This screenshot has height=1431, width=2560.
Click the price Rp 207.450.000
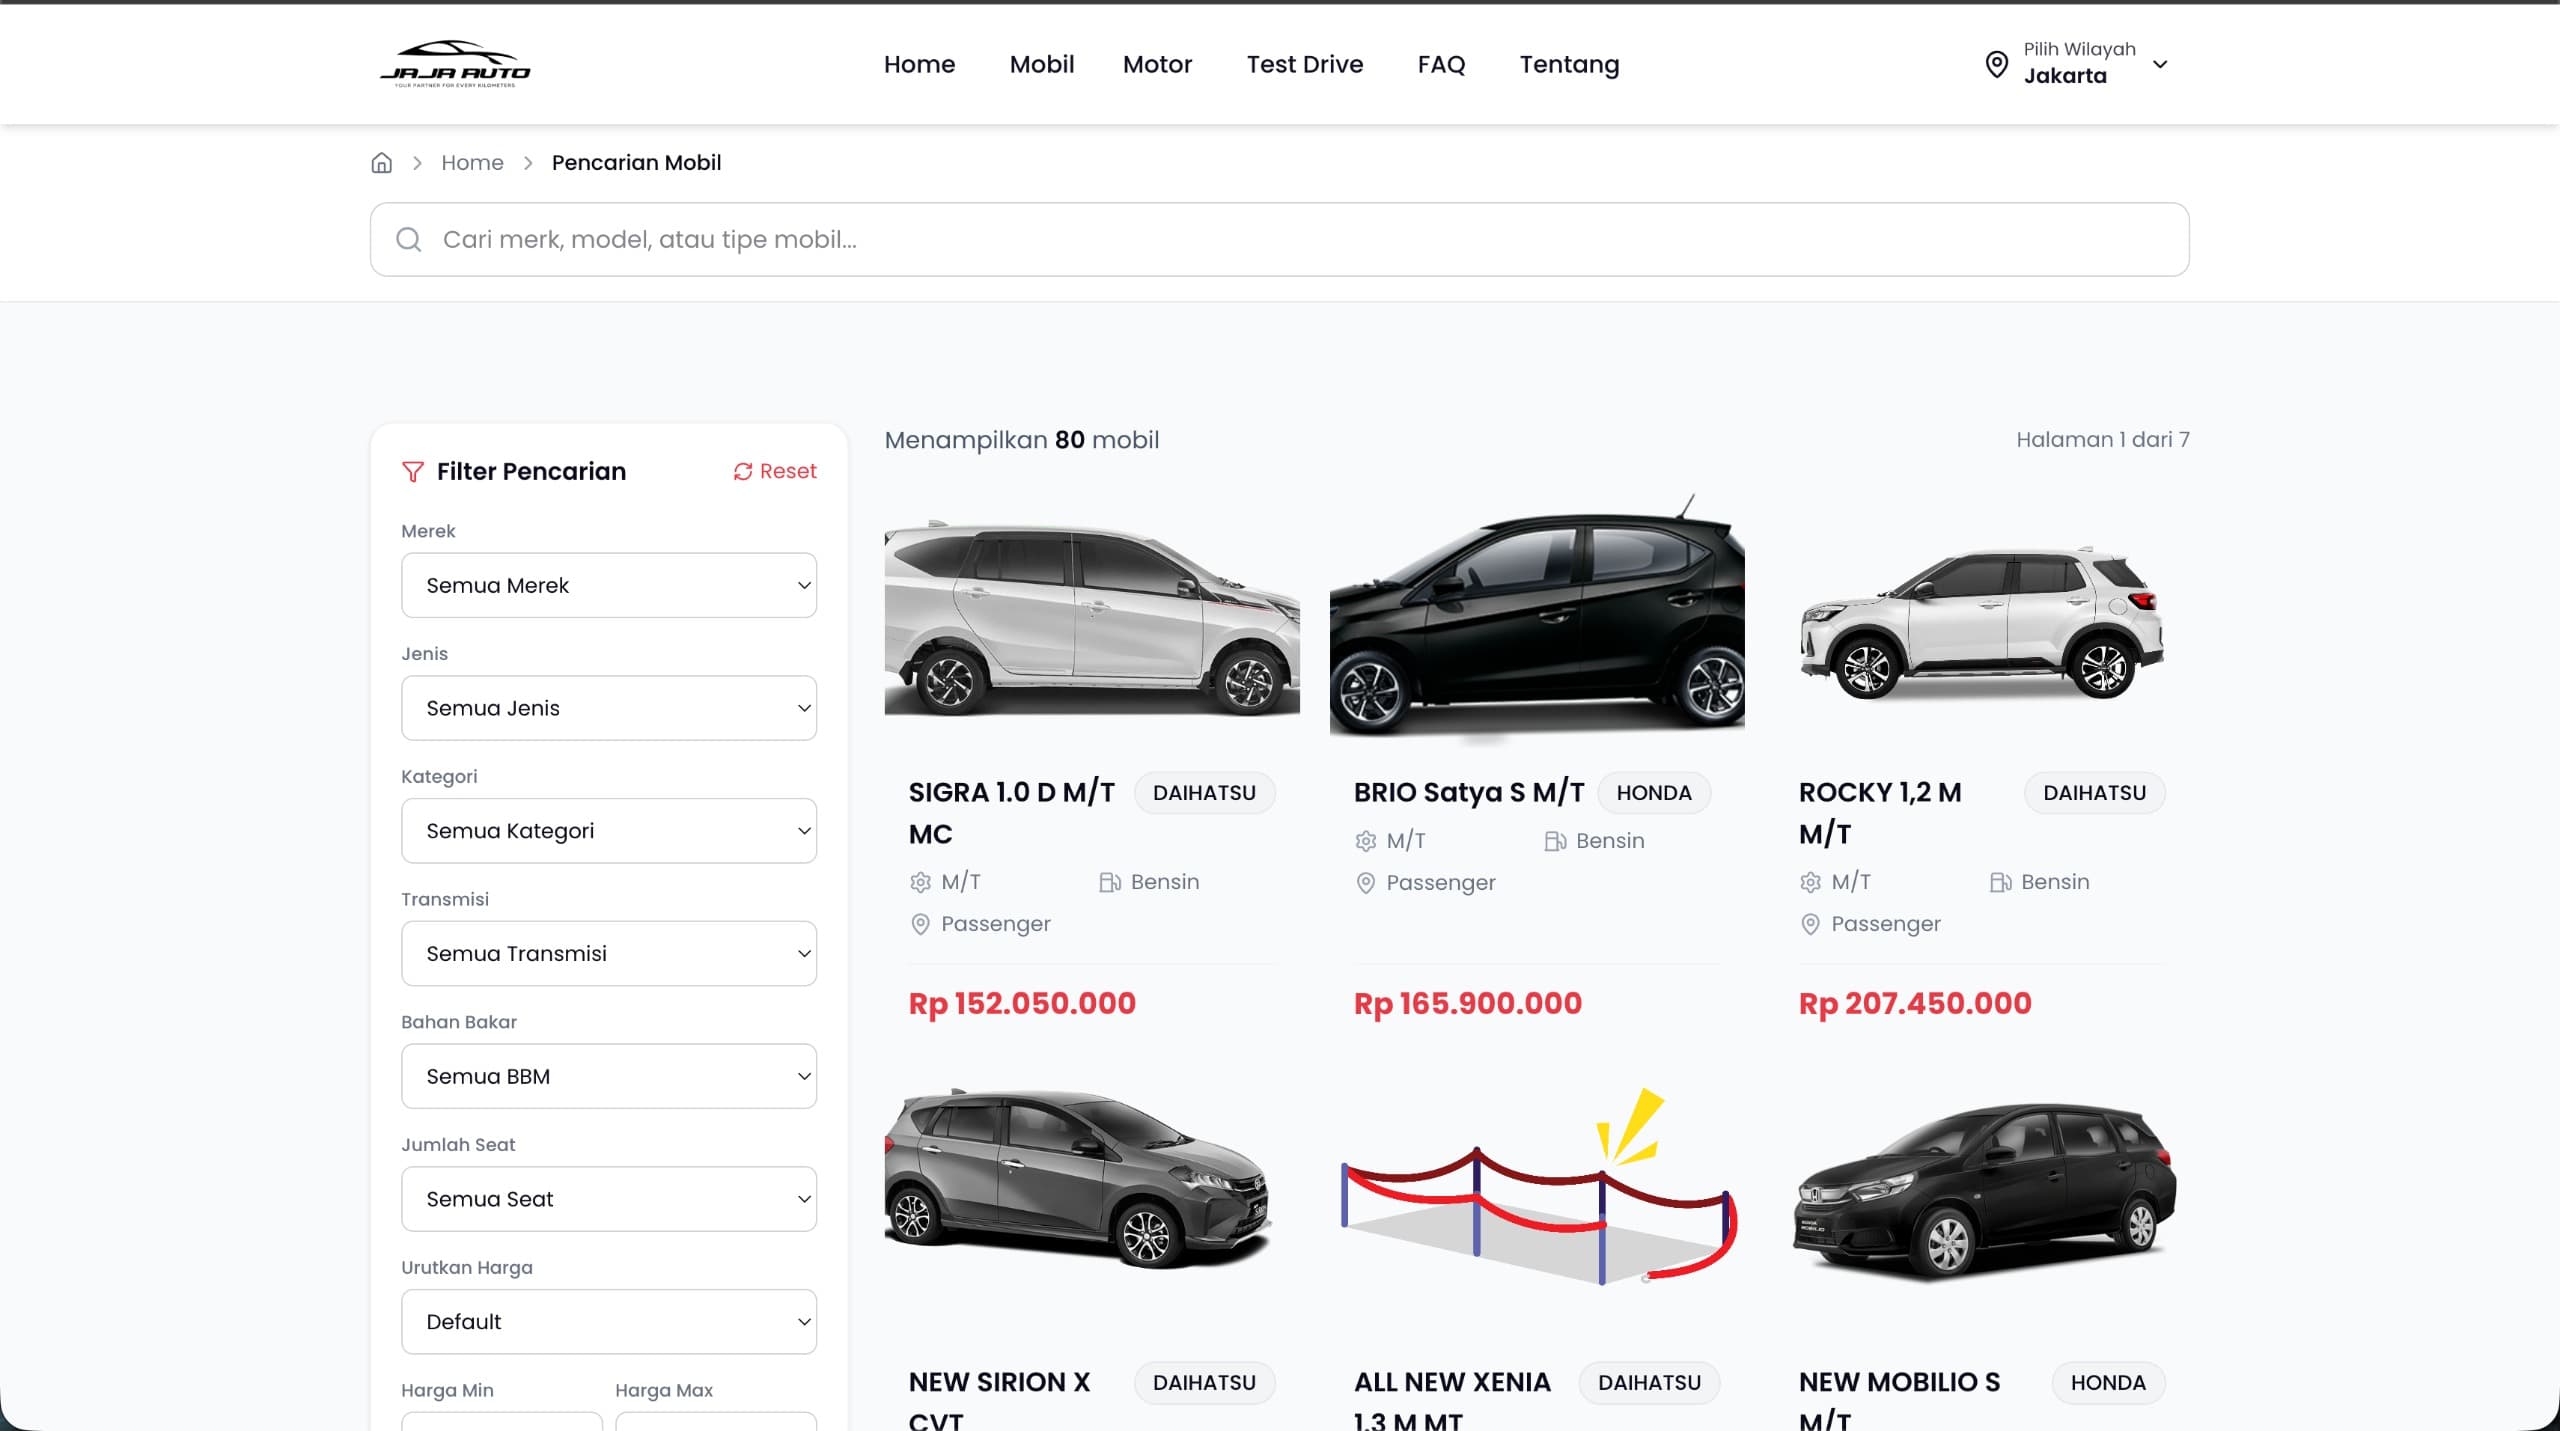(1915, 1003)
